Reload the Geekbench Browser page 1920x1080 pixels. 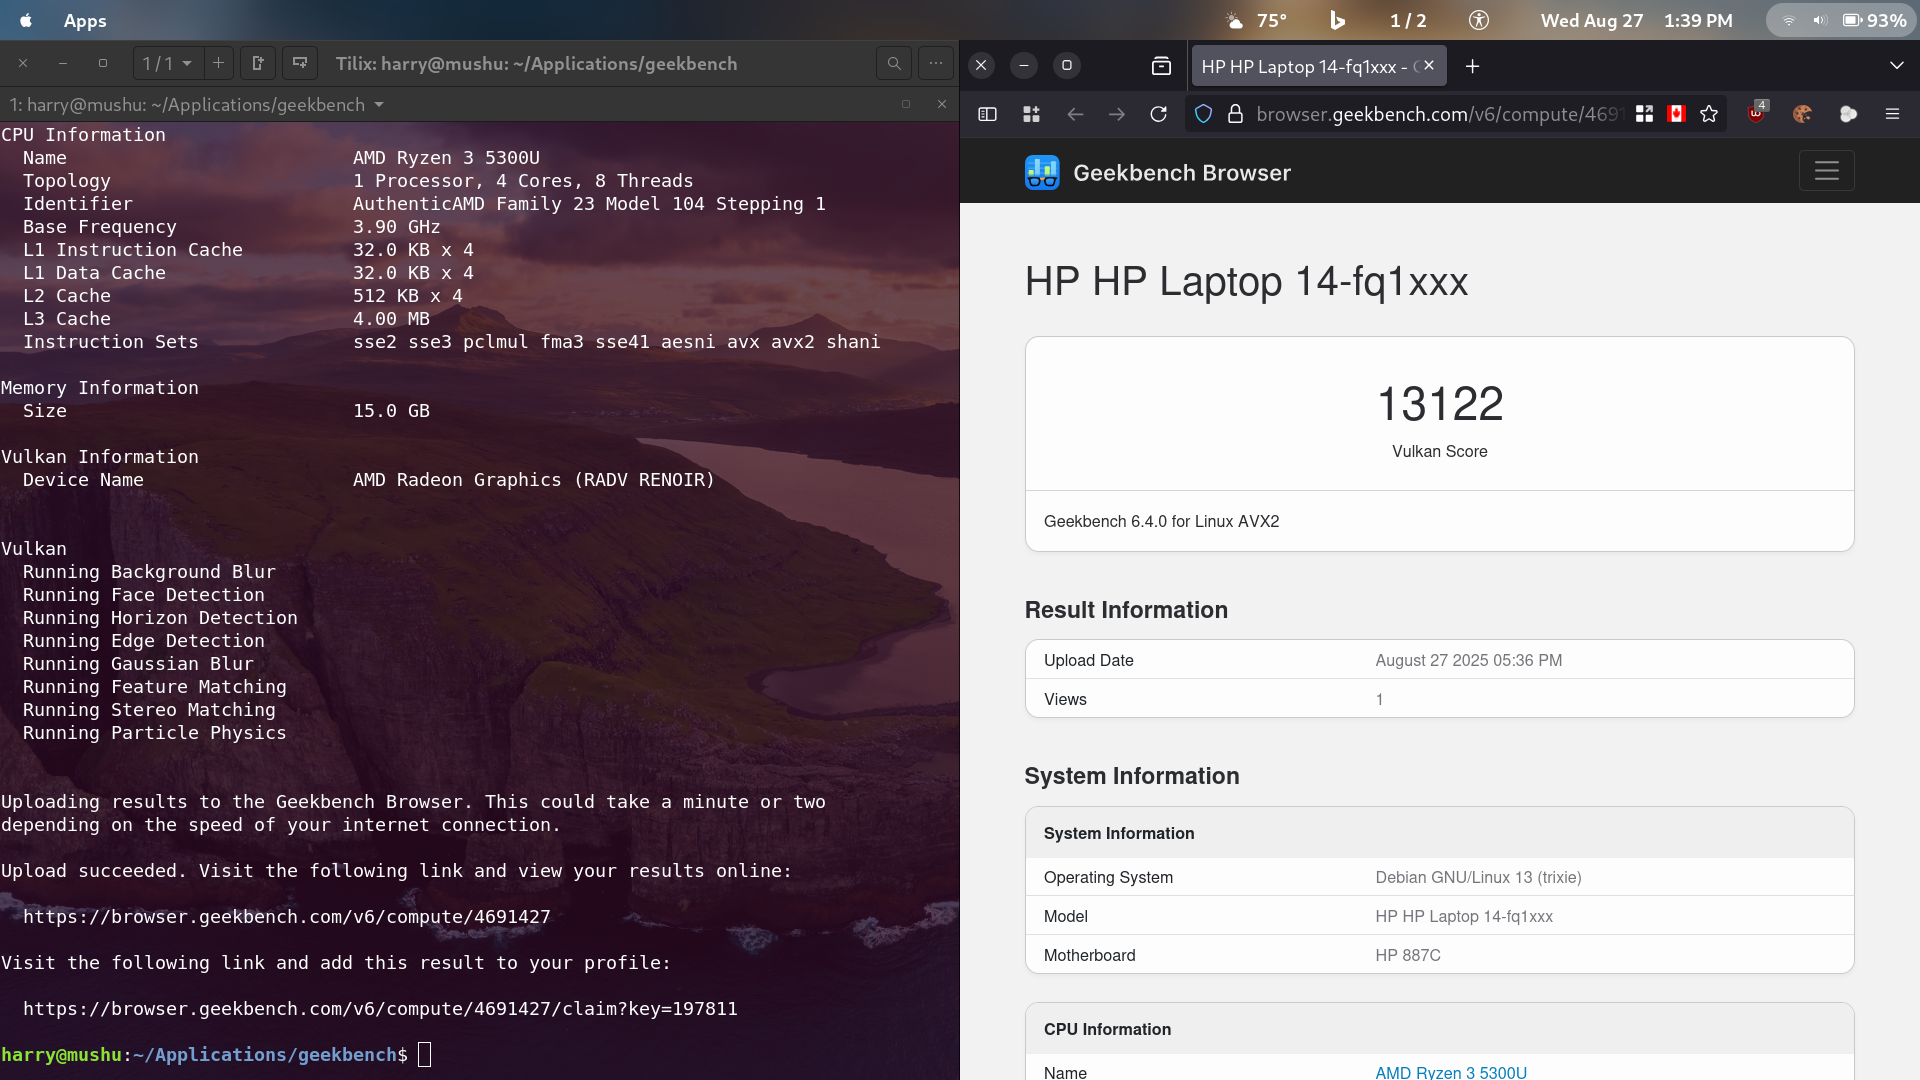[x=1158, y=115]
